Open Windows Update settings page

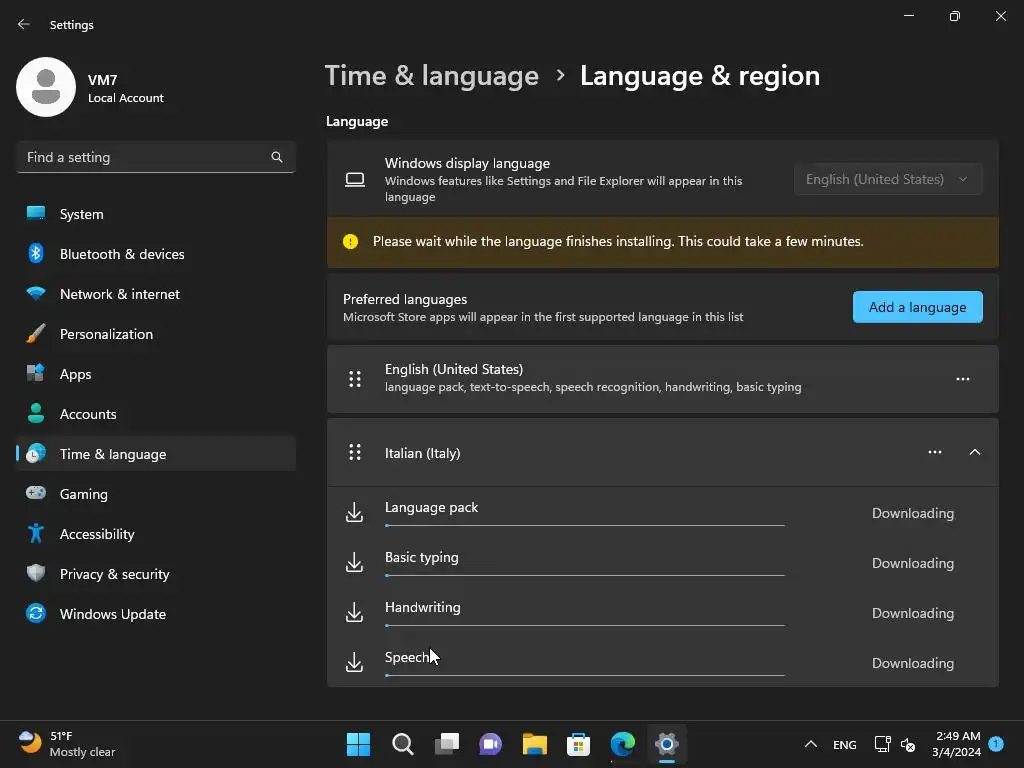[156, 613]
